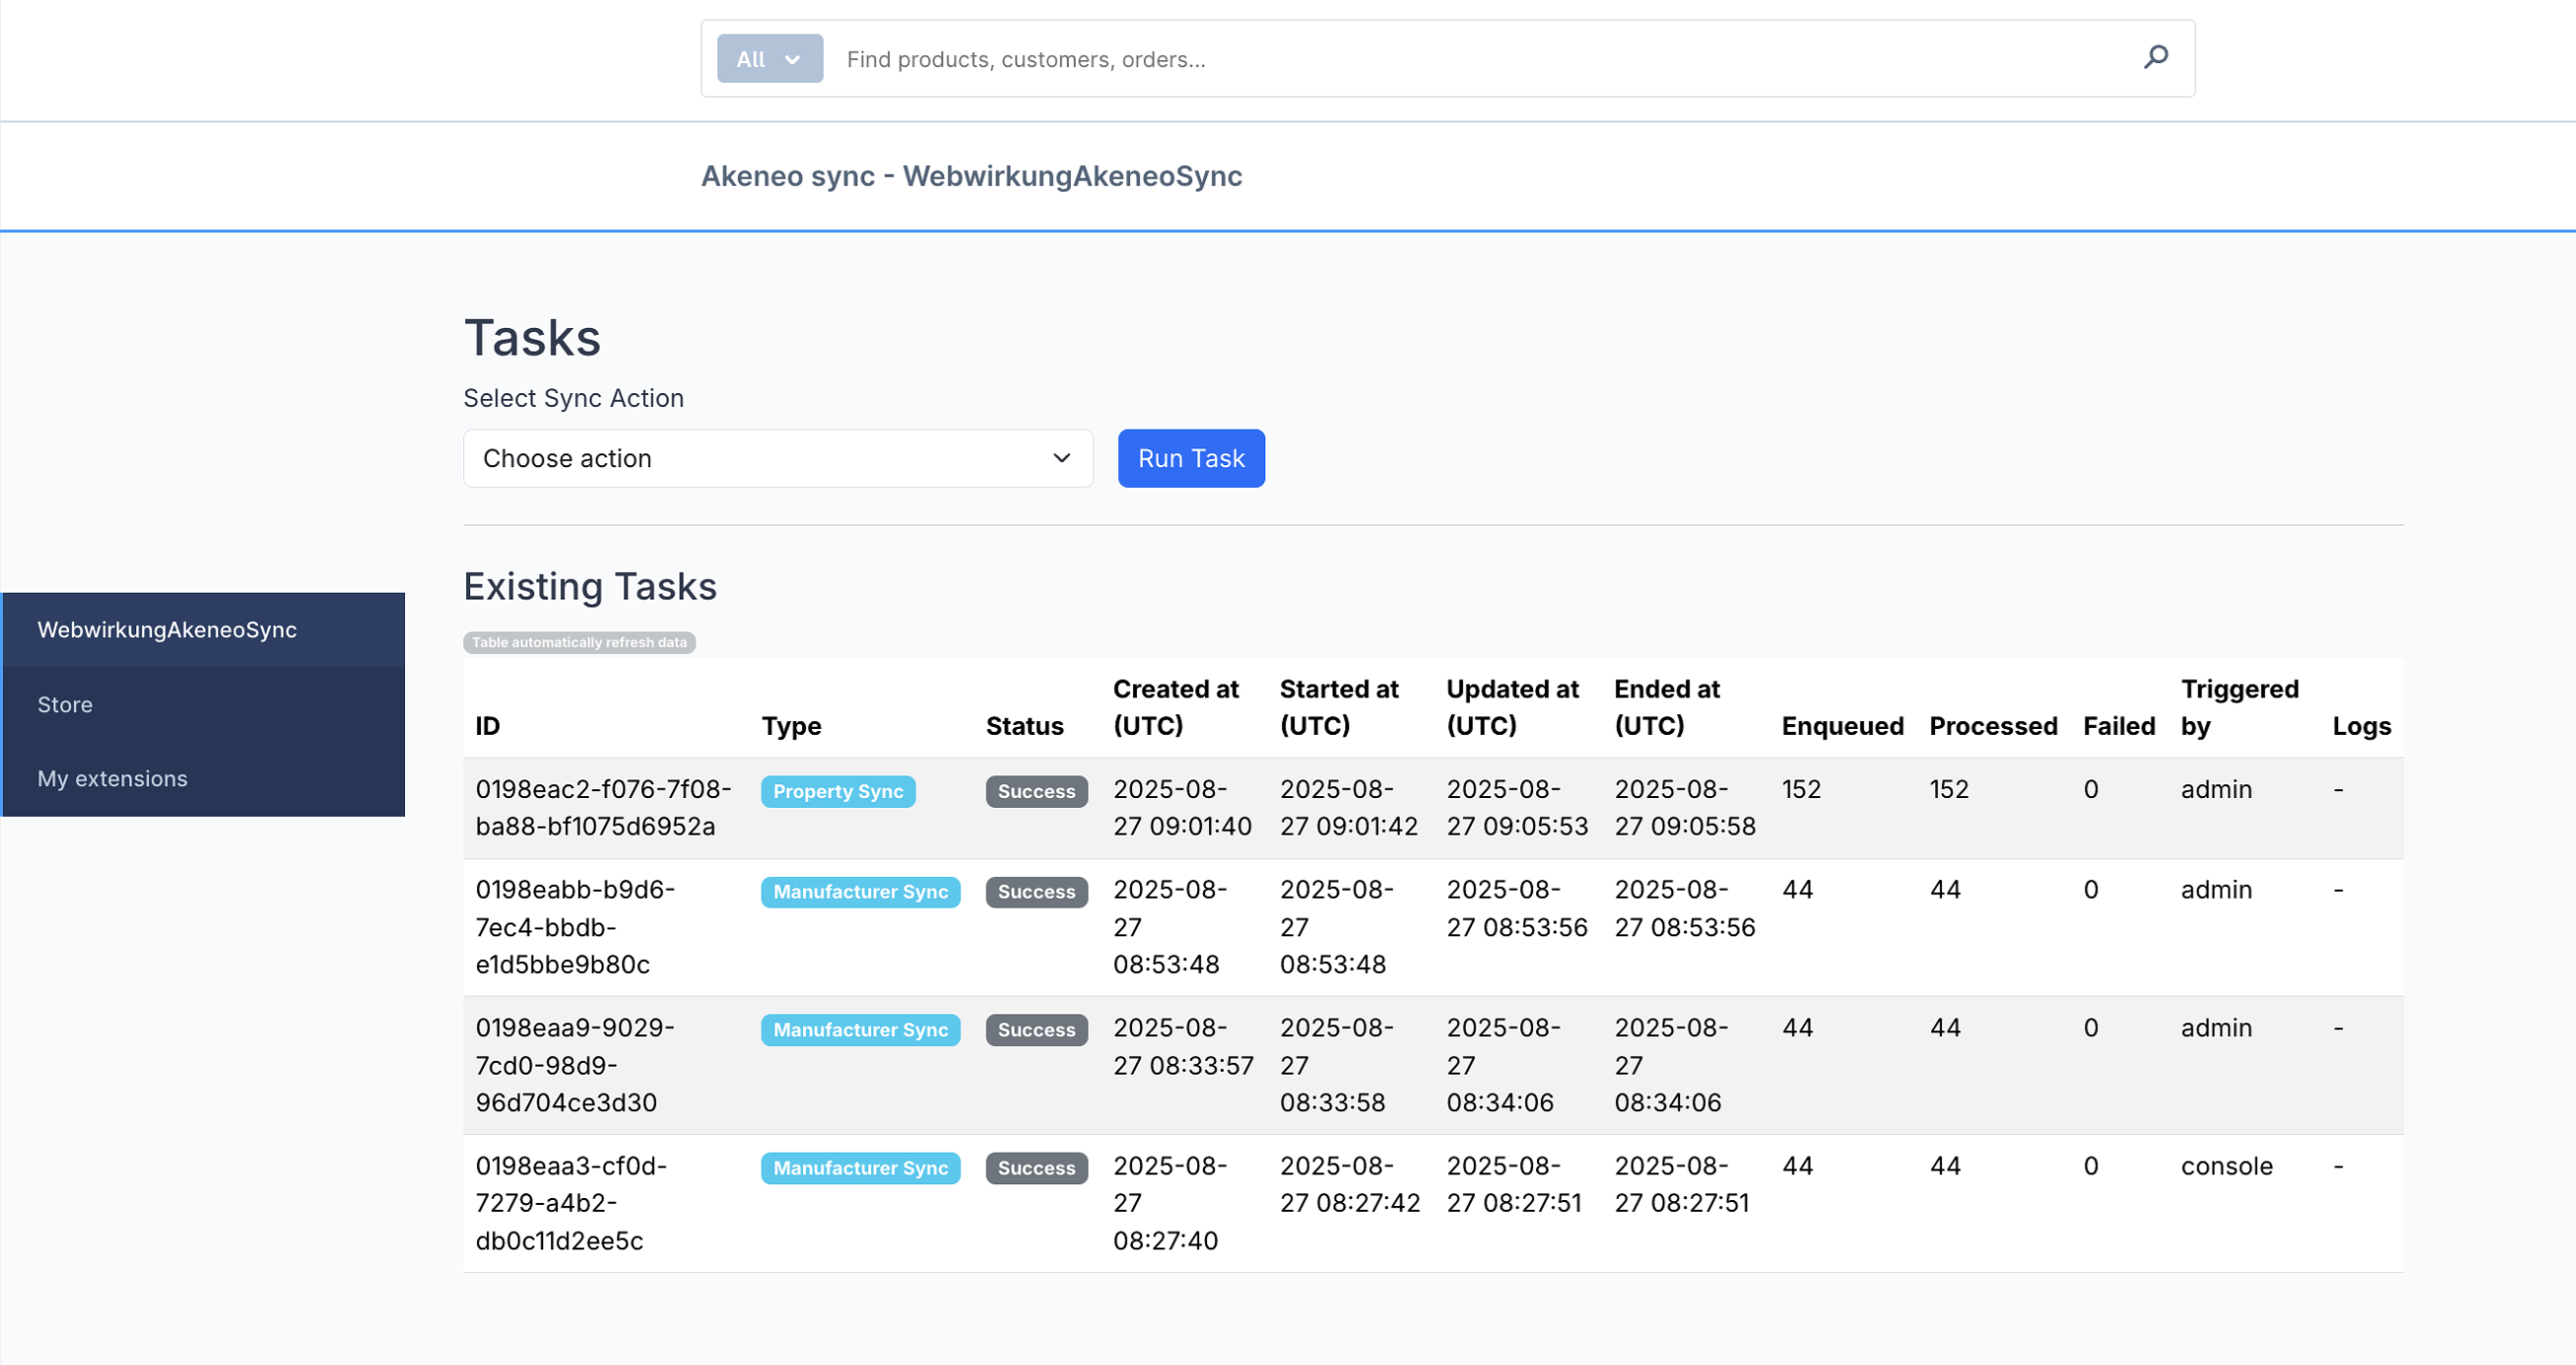Navigate to My extensions
This screenshot has height=1365, width=2576.
pos(111,777)
